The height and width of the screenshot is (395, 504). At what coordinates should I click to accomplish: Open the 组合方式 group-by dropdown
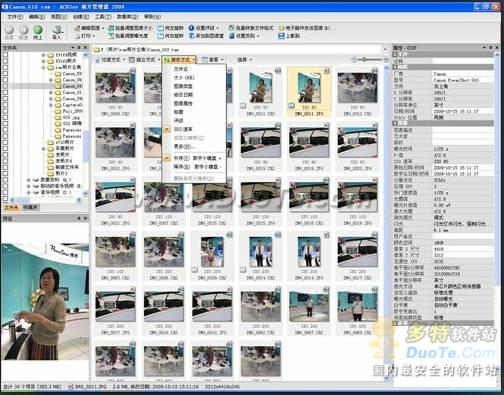[144, 60]
